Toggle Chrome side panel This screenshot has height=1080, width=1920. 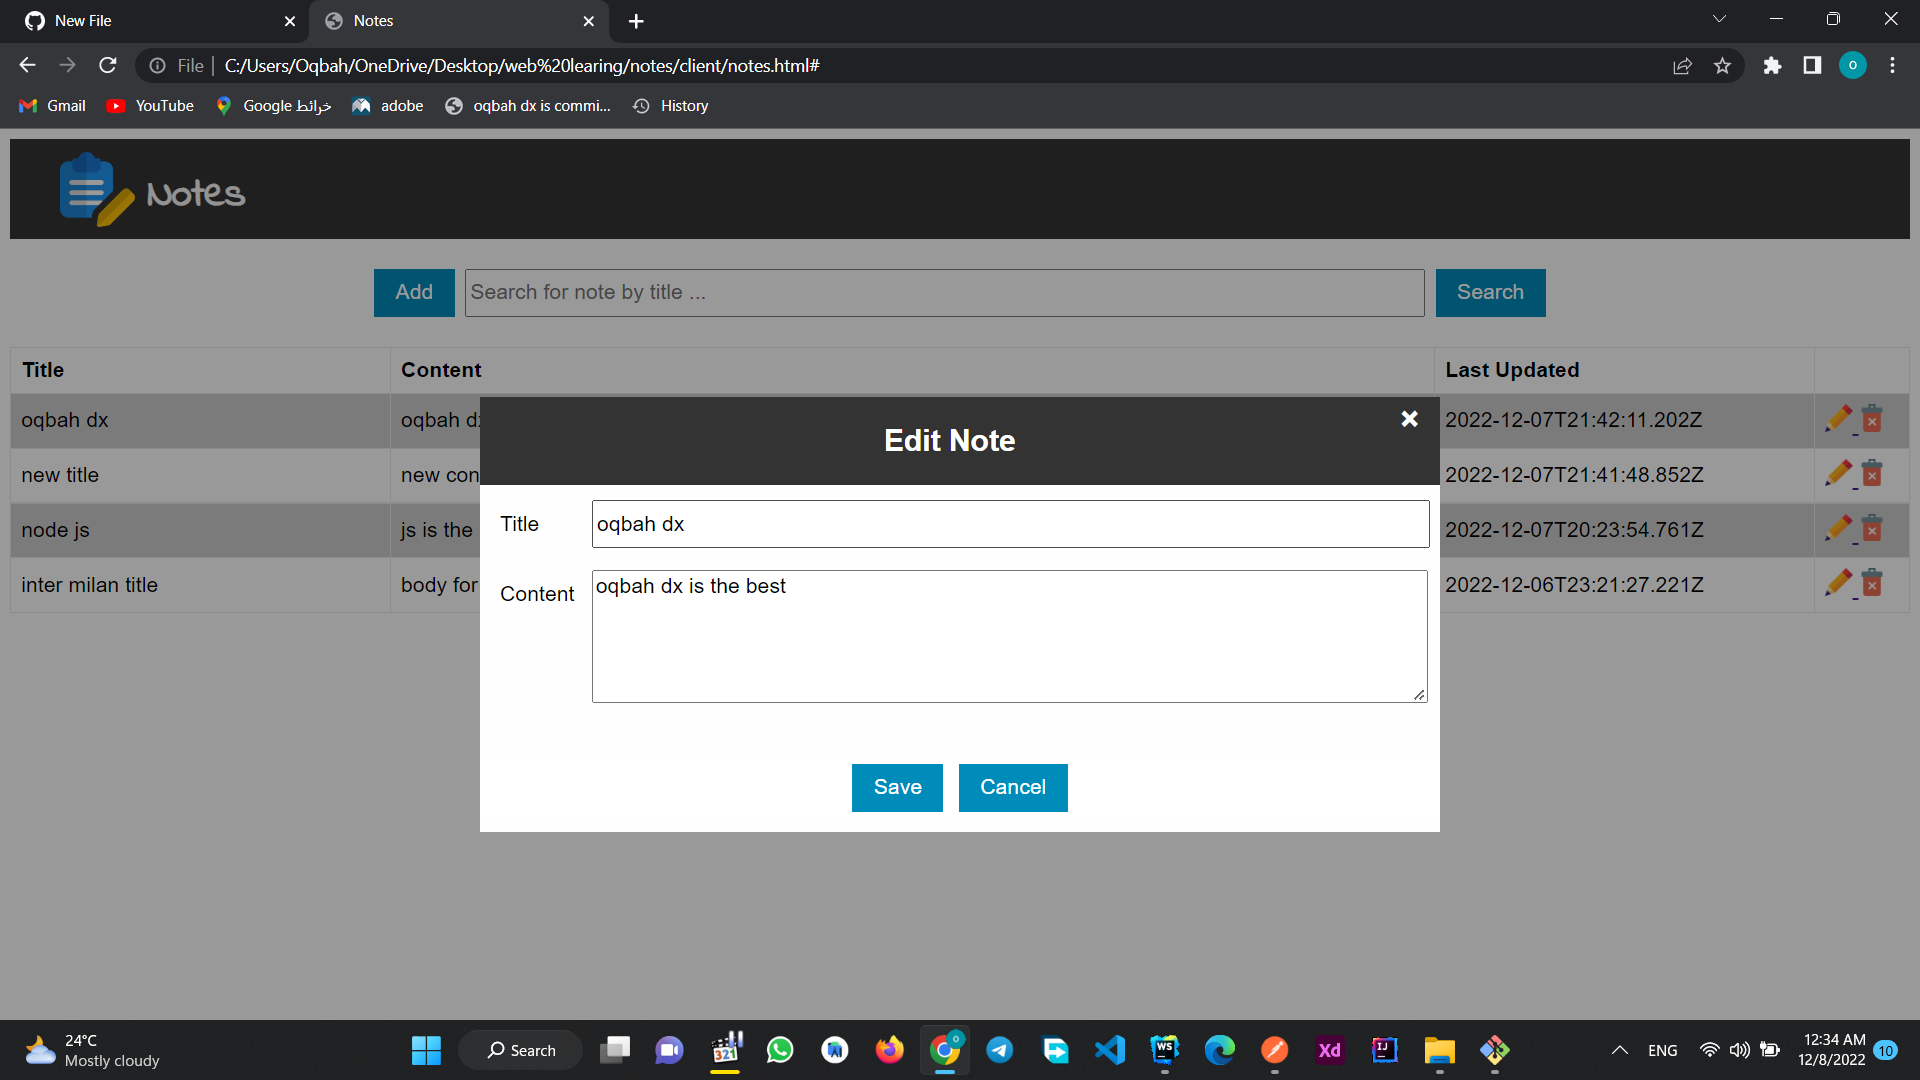(x=1812, y=66)
